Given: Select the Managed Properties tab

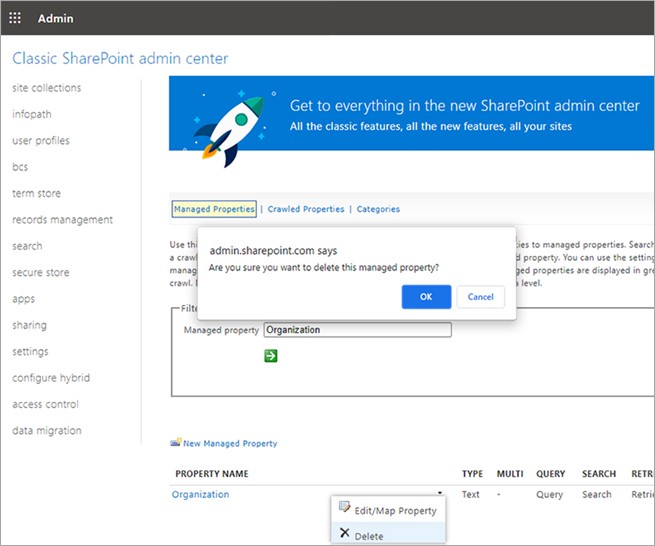Looking at the screenshot, I should coord(214,209).
